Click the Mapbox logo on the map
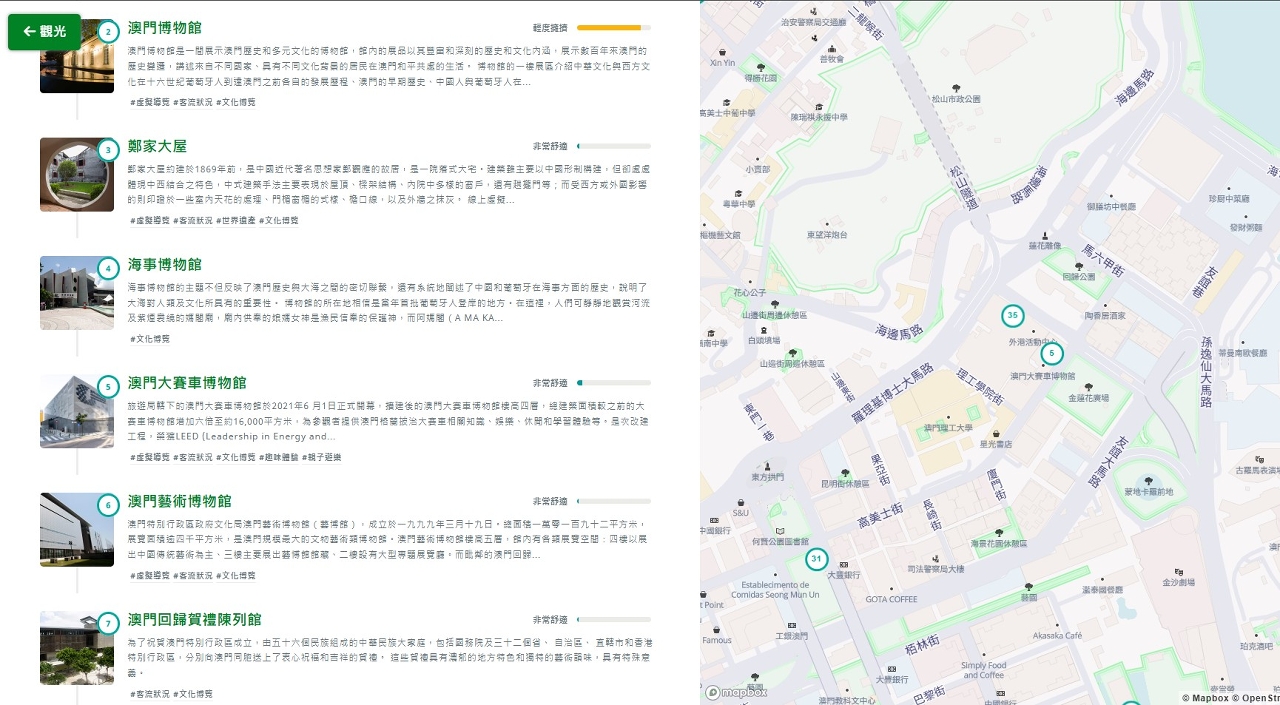1280x705 pixels. point(736,692)
